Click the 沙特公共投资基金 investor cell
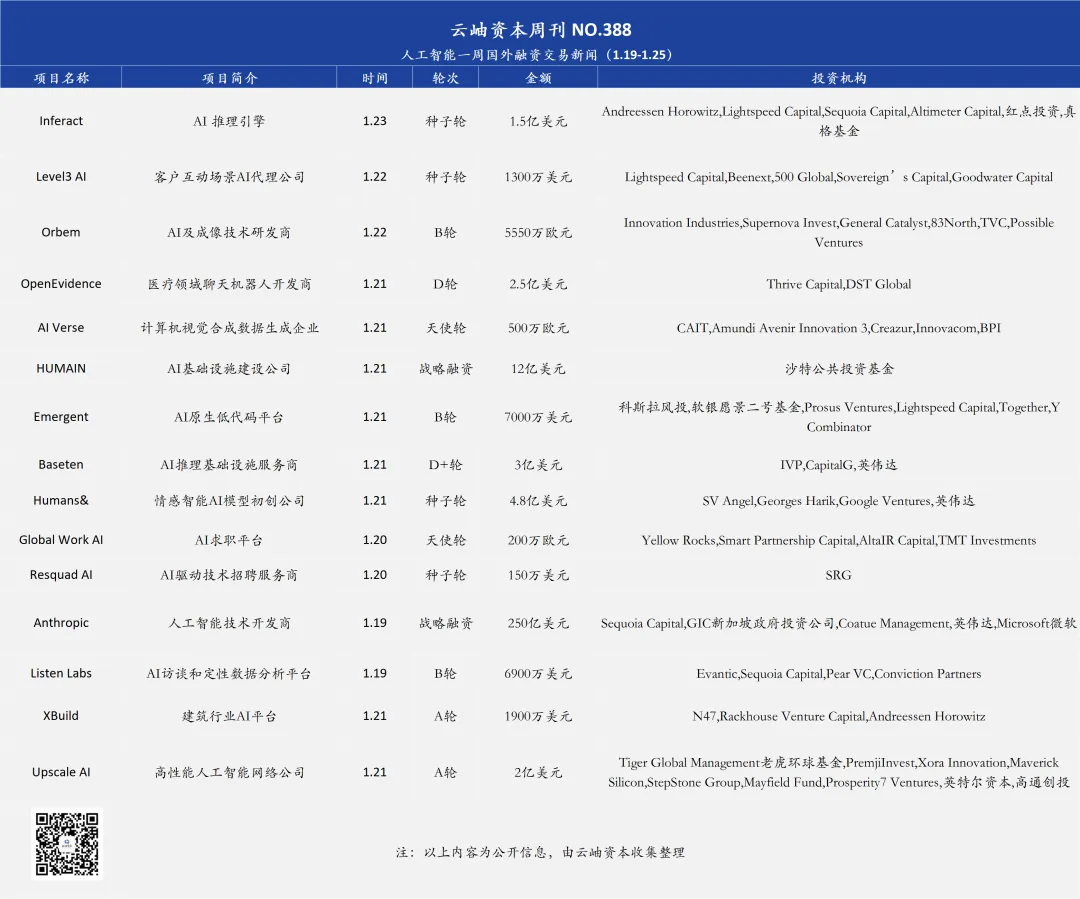Viewport: 1080px width, 899px height. pyautogui.click(x=838, y=369)
